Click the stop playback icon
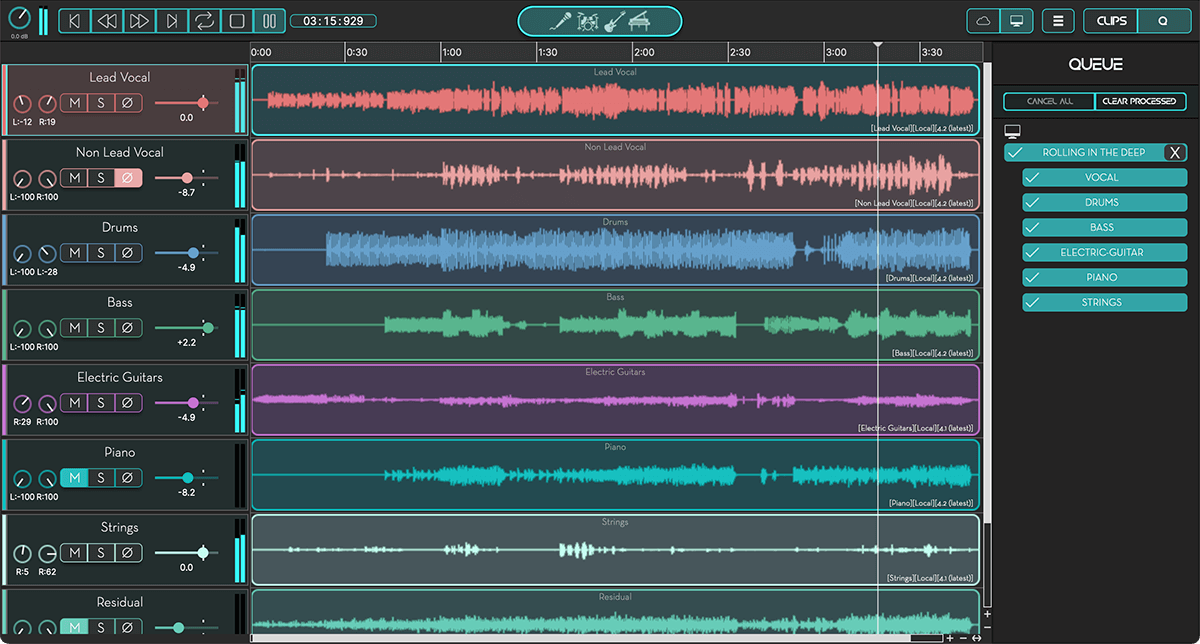 tap(236, 20)
